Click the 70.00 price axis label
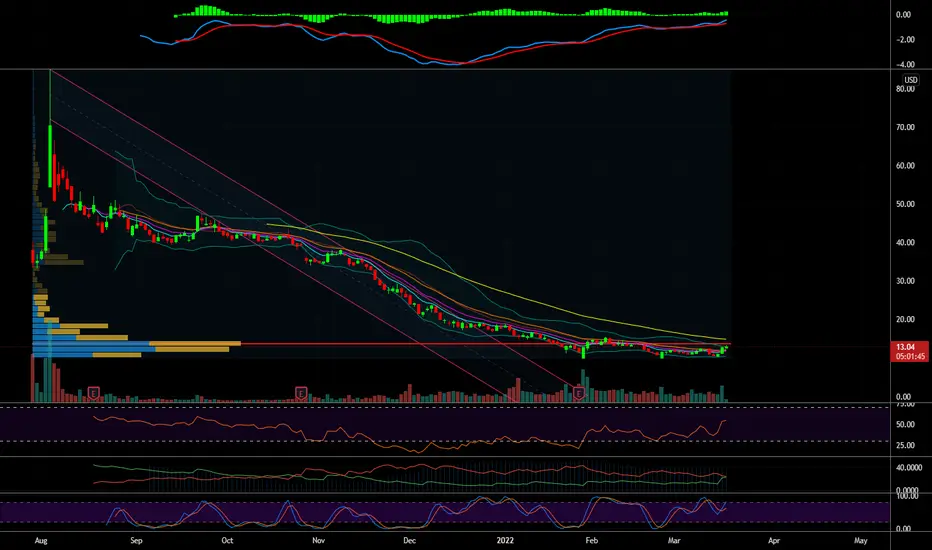 point(905,127)
